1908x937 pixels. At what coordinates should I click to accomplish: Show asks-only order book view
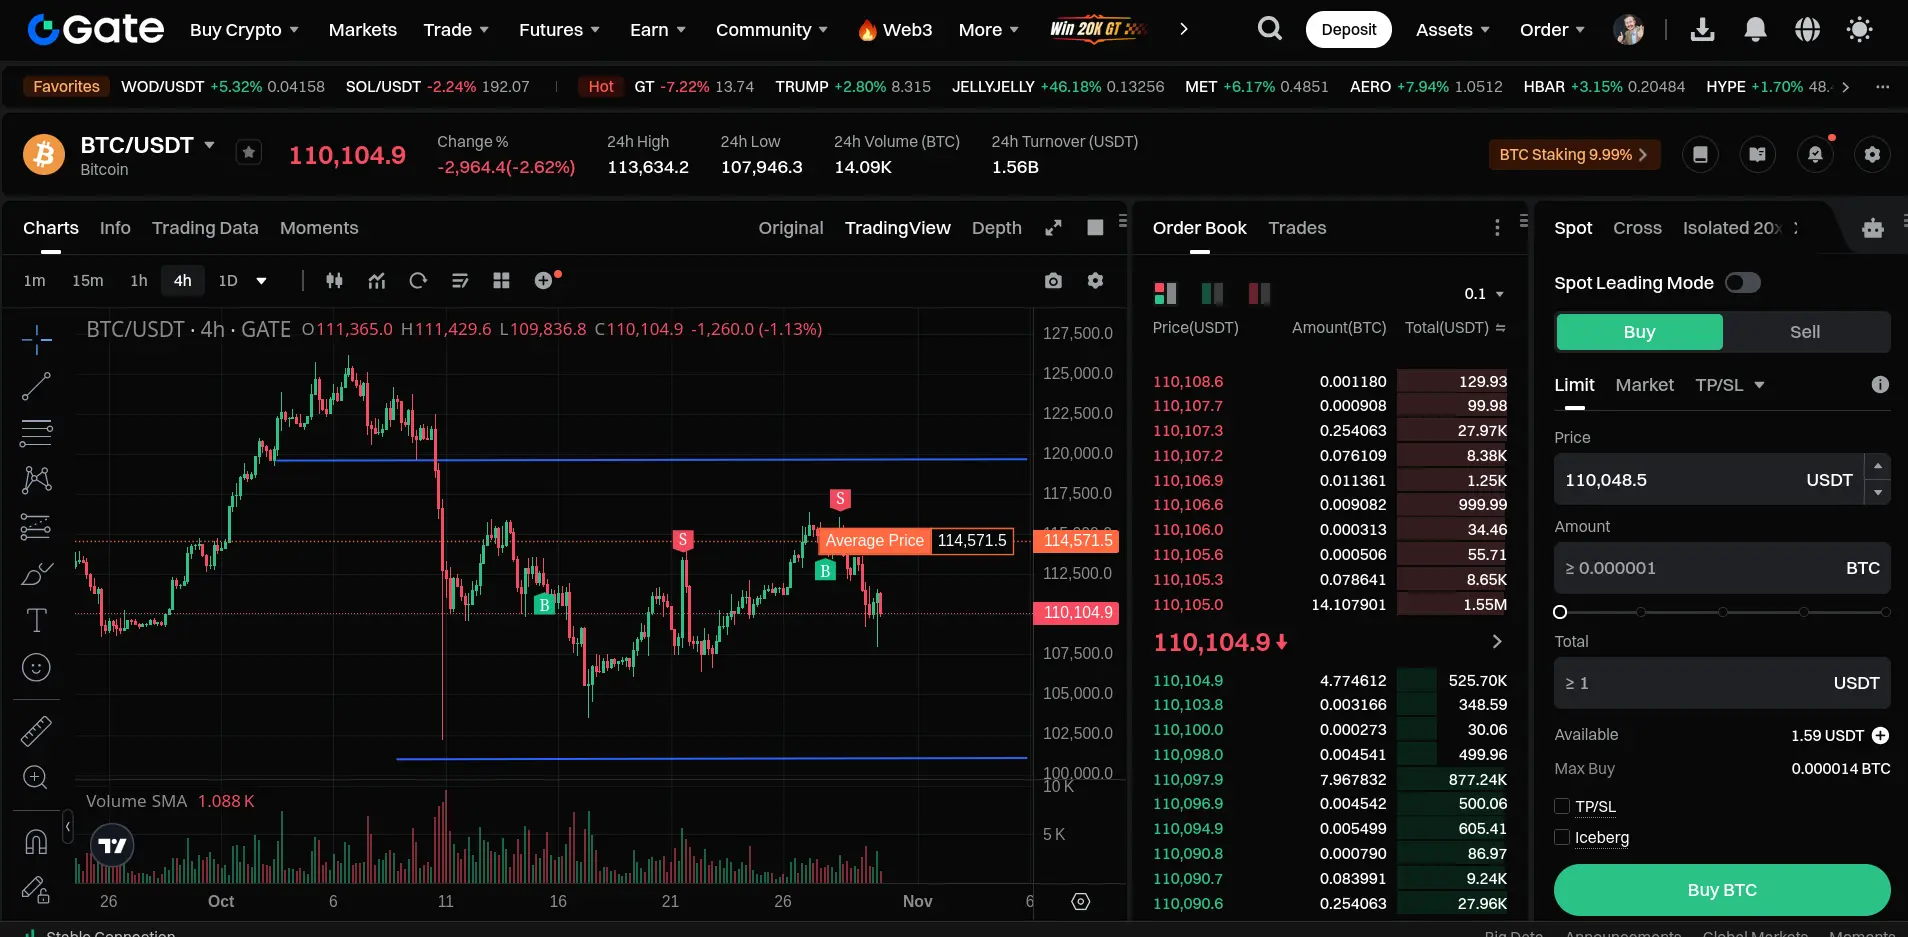click(1259, 293)
